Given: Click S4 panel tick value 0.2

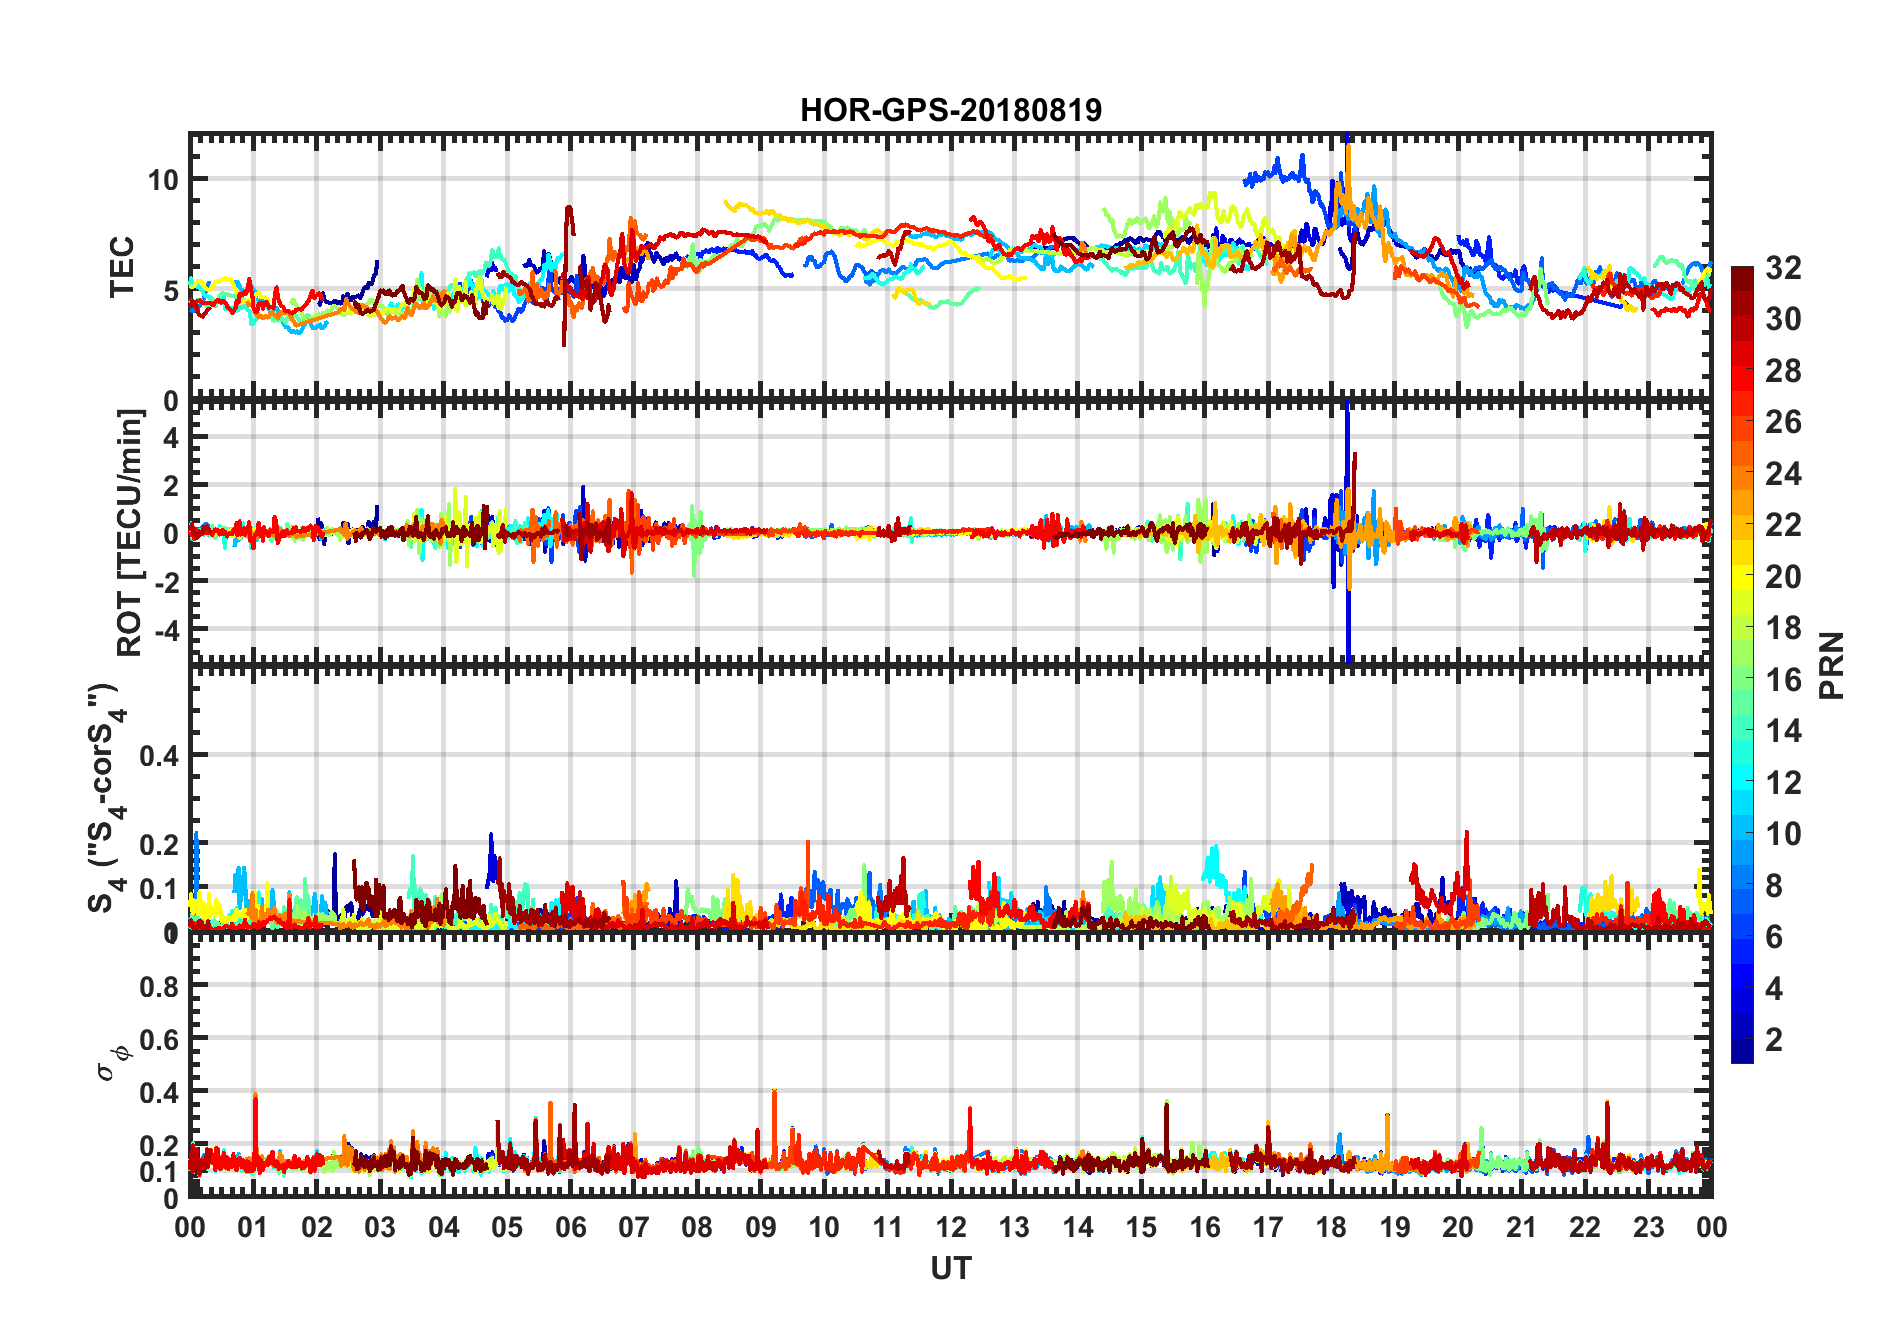Looking at the screenshot, I should point(160,845).
